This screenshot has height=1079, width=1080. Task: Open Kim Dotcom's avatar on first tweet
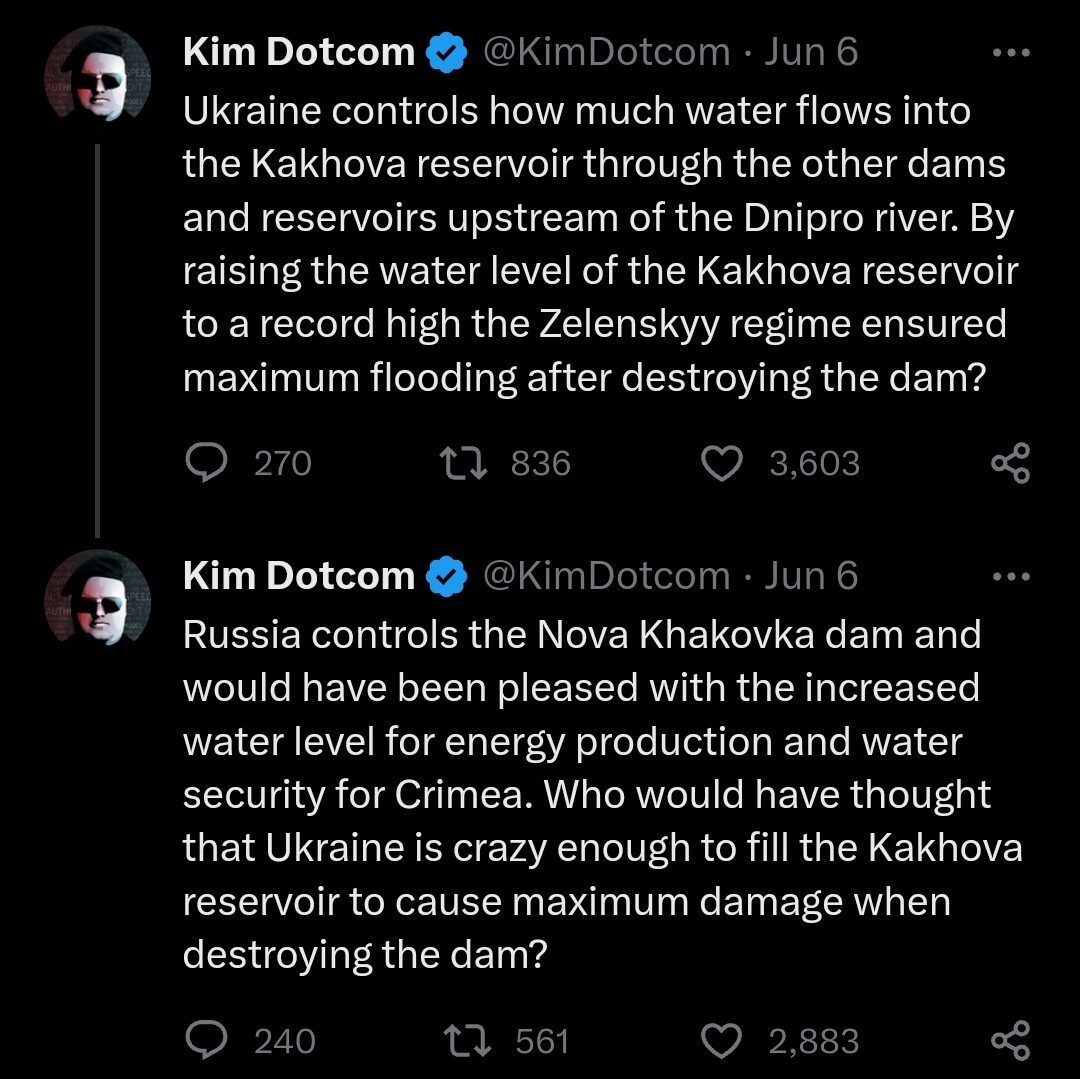(98, 82)
